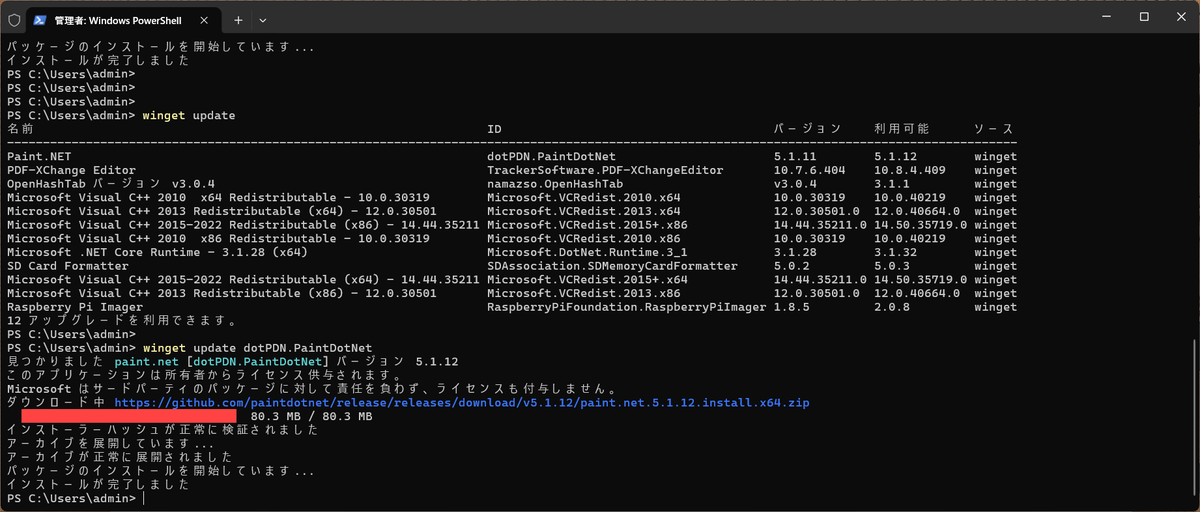Click version 5.1.11 of Paint.NET
This screenshot has width=1200, height=512.
(x=794, y=156)
